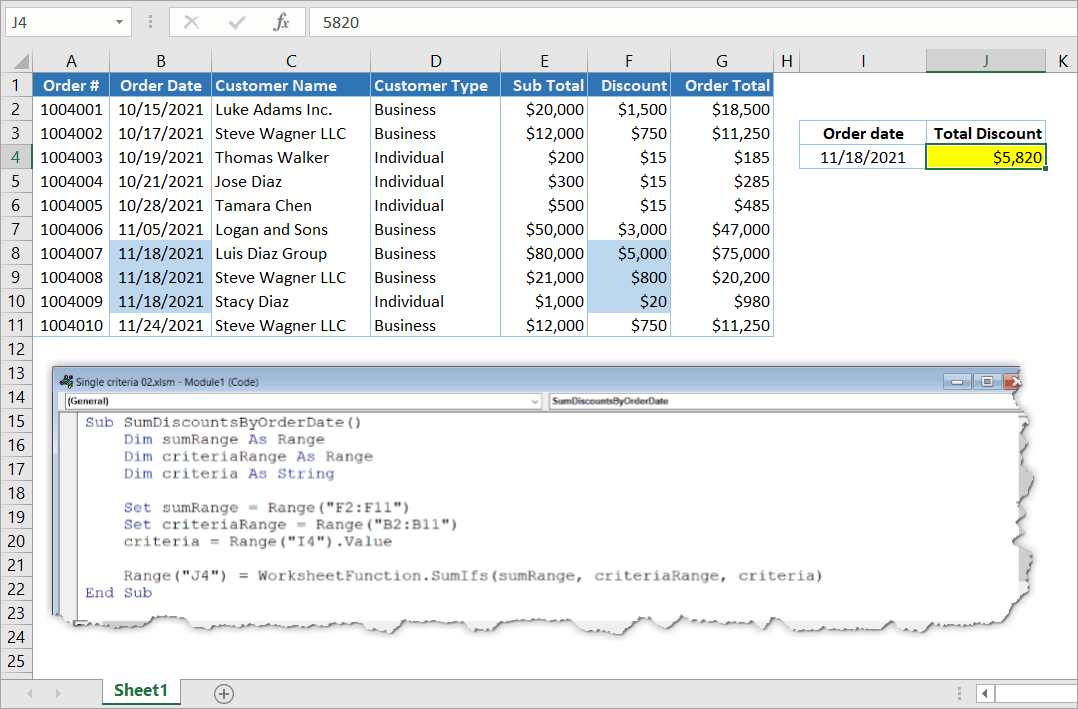Add a new sheet with plus button

tap(224, 693)
